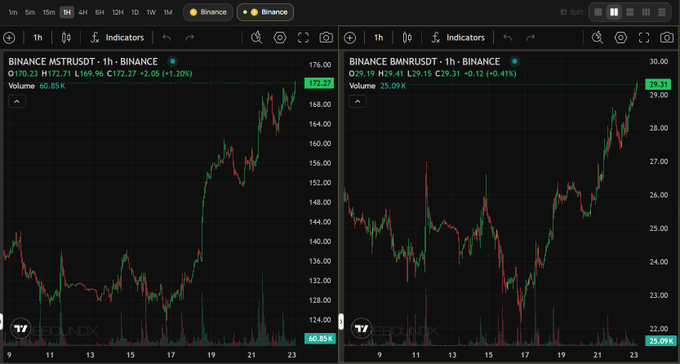Image resolution: width=680 pixels, height=364 pixels.
Task: Click the 148.00 price axis label
Action: (320, 202)
